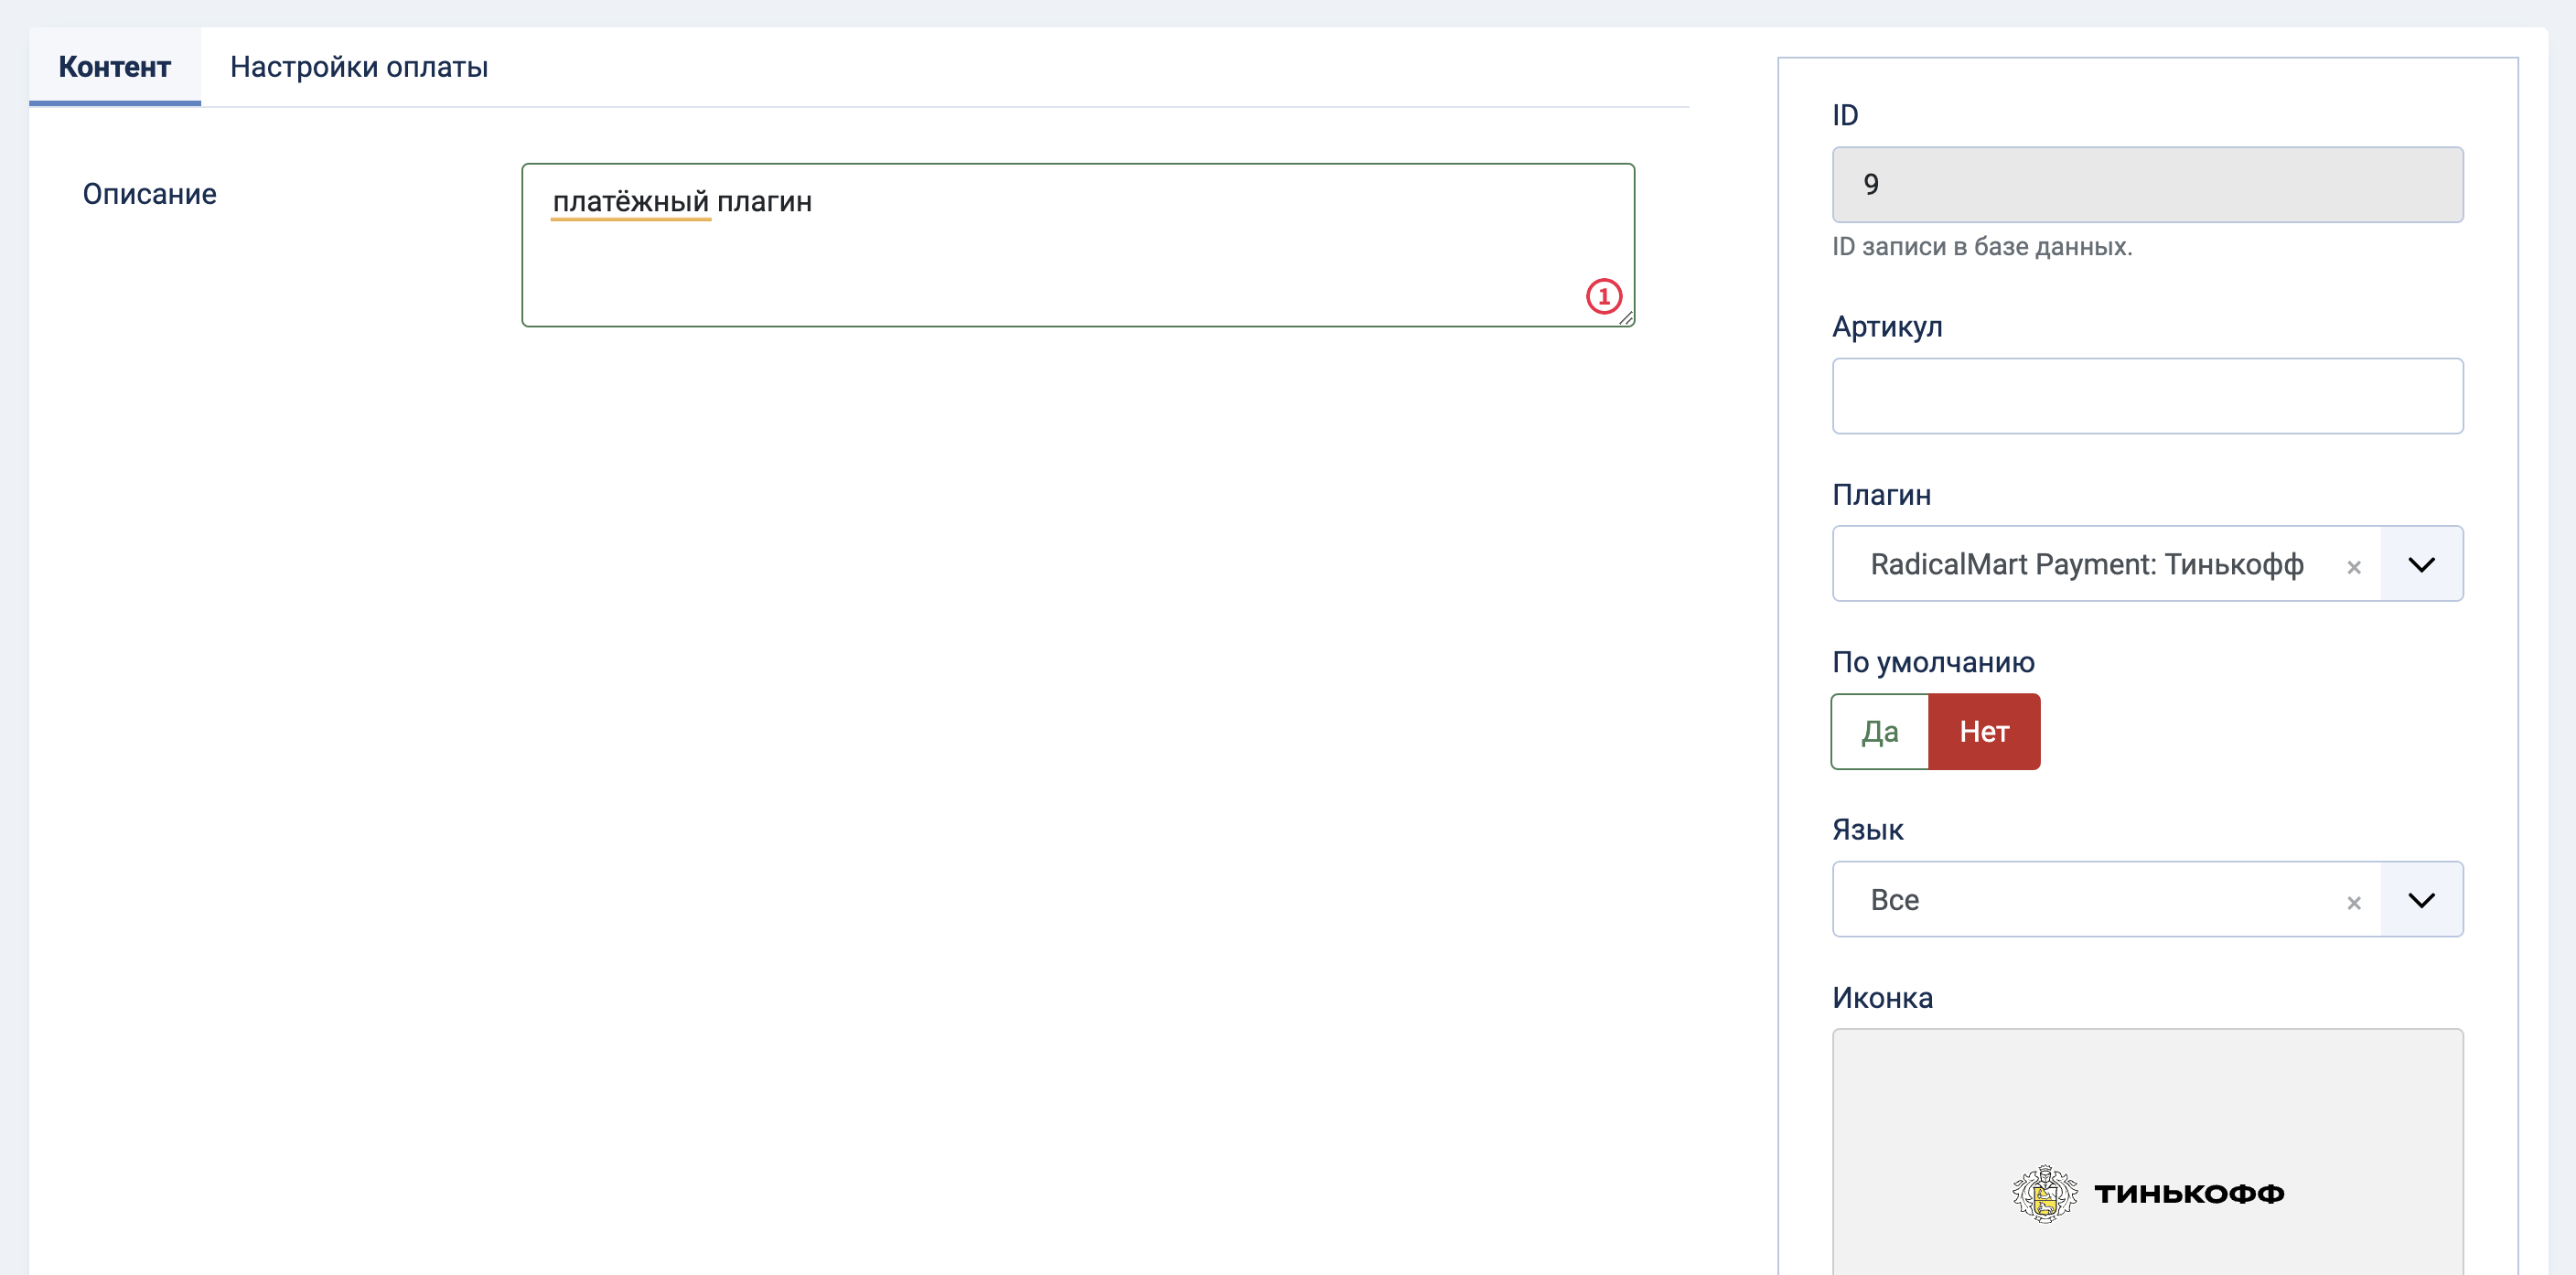Click the Описание field label
Screen dimensions: 2576x1275
coord(149,194)
